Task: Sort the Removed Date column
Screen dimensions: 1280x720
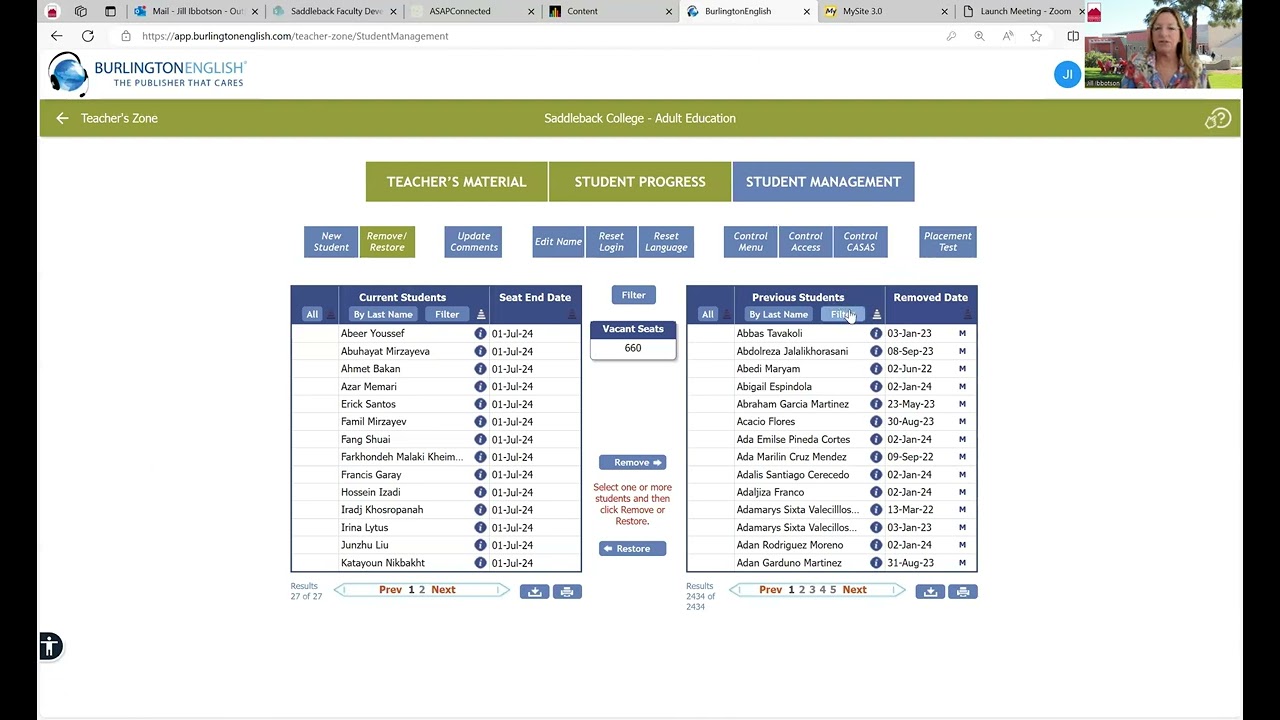Action: pos(967,315)
